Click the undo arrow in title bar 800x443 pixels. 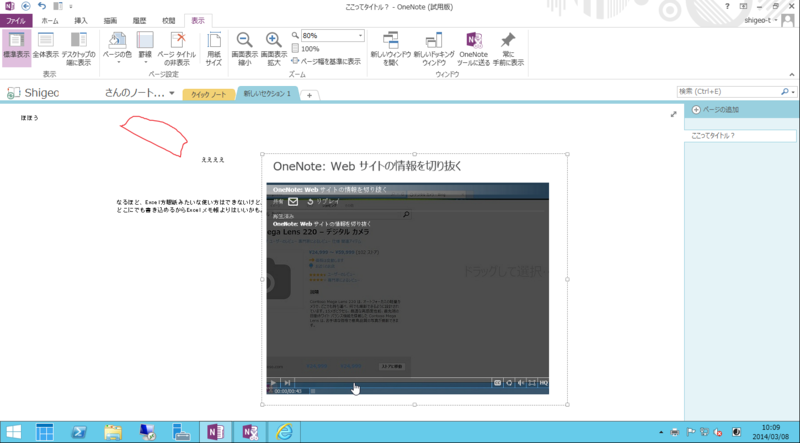coord(42,6)
